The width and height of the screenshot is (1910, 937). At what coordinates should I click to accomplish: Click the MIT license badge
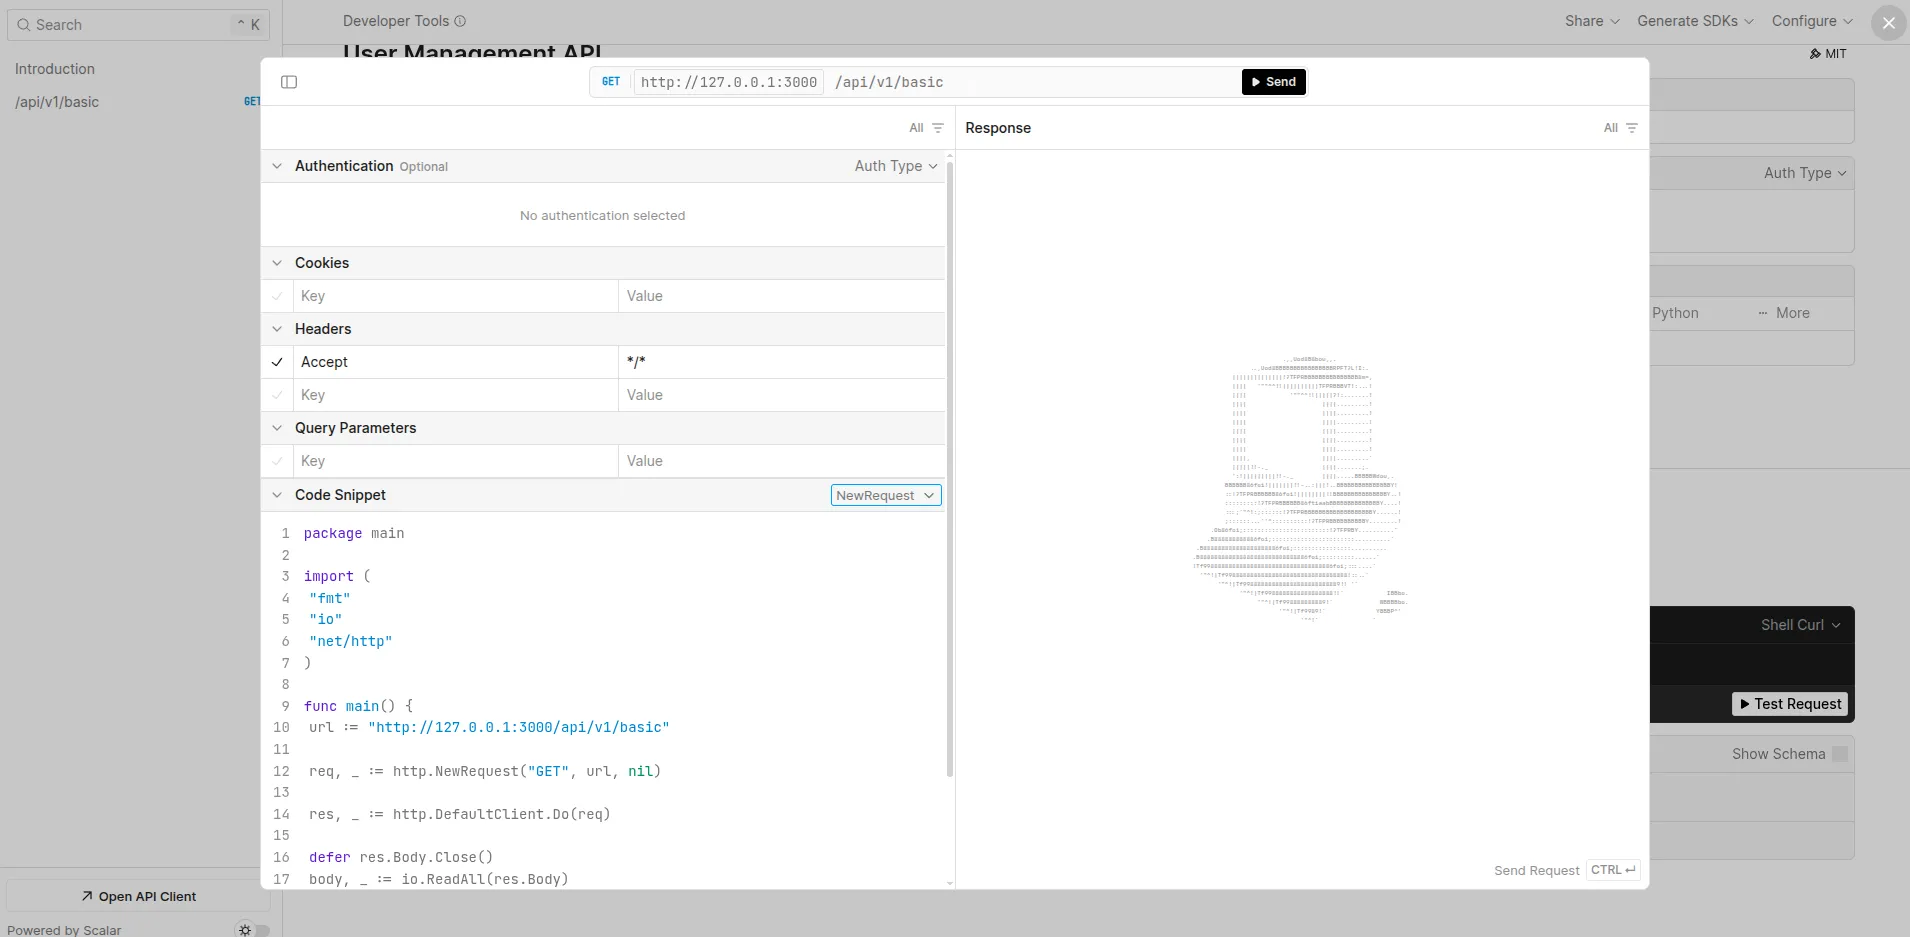[x=1827, y=53]
